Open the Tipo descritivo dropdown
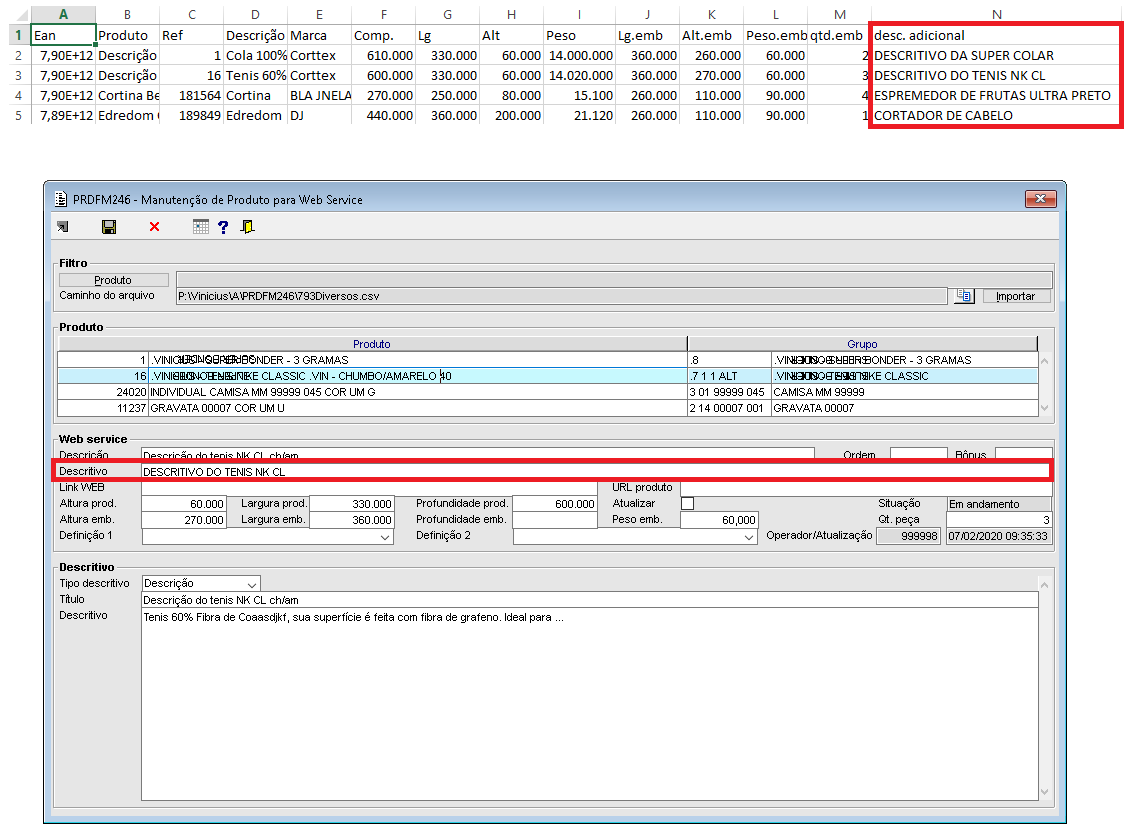 point(252,583)
